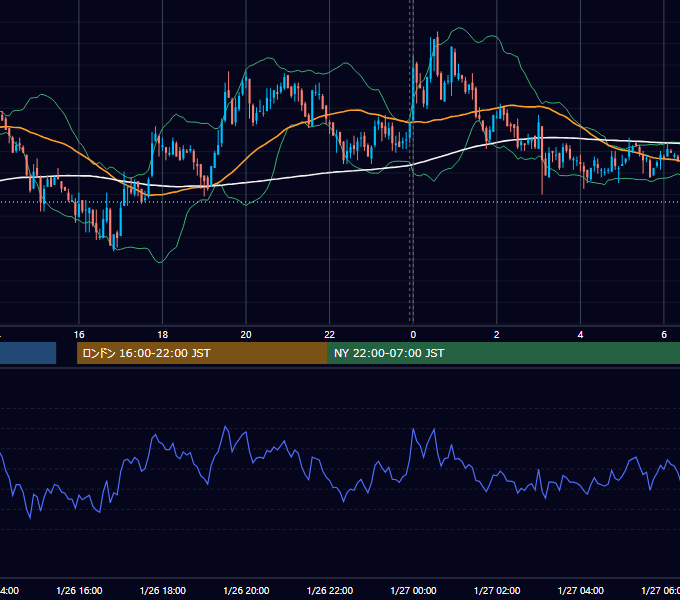Click the 1/27 02:00 date label
The width and height of the screenshot is (680, 600).
(497, 591)
